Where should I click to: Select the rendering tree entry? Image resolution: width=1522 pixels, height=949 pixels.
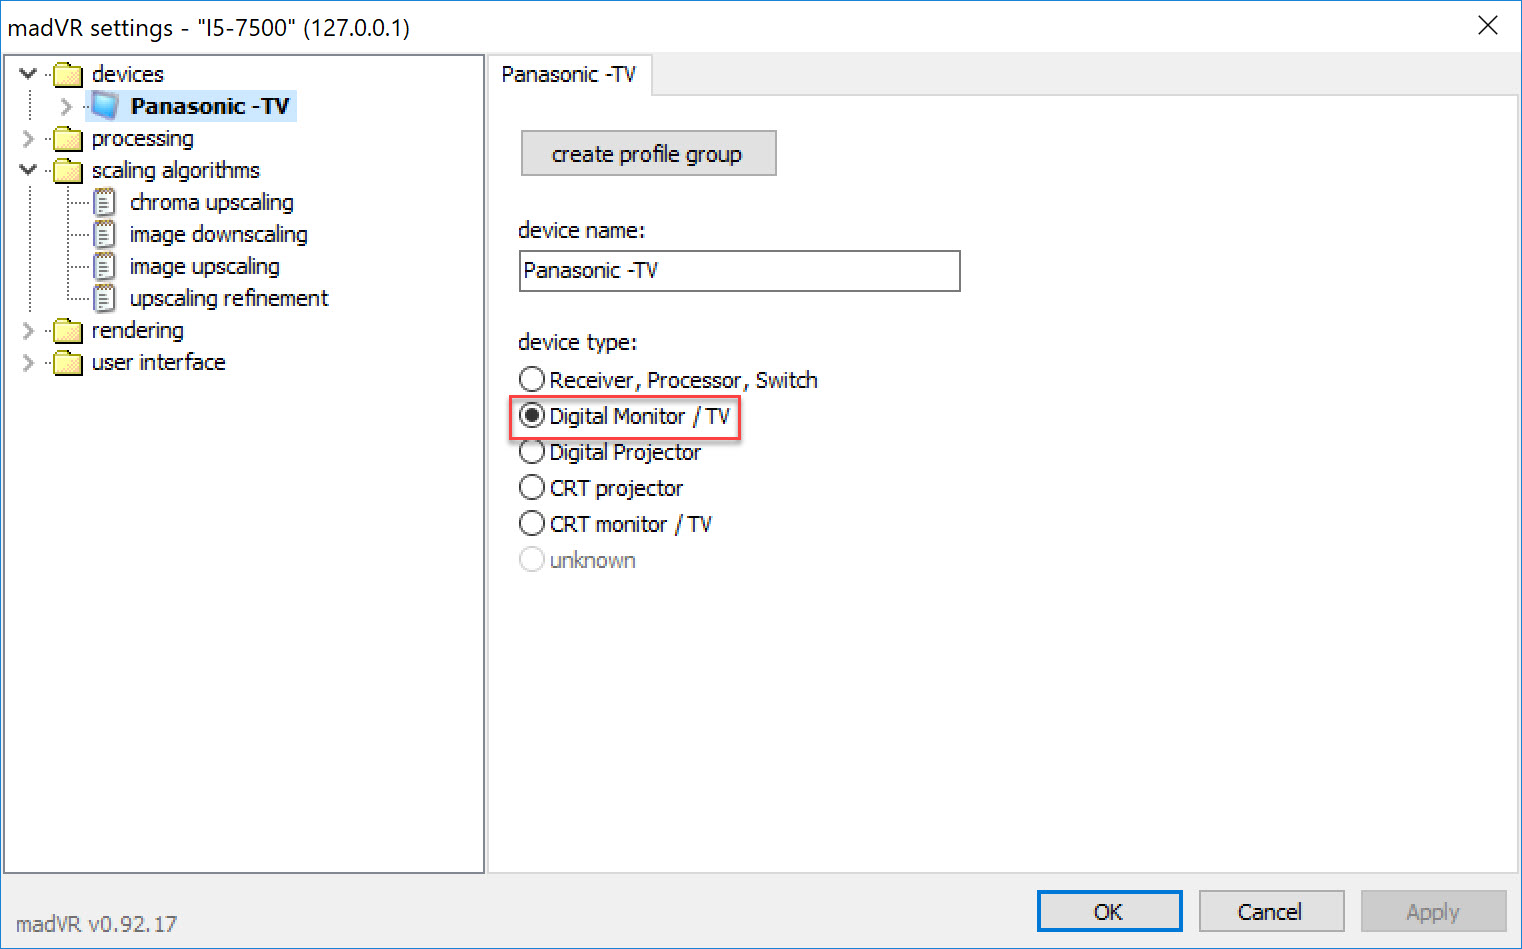coord(138,330)
